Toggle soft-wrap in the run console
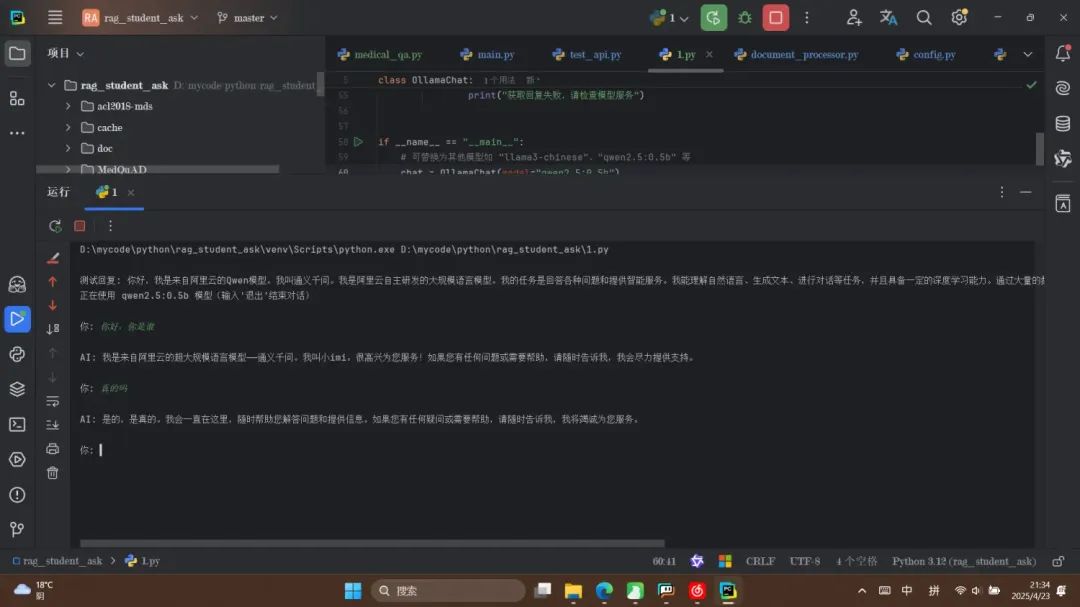The height and width of the screenshot is (607, 1080). tap(53, 401)
